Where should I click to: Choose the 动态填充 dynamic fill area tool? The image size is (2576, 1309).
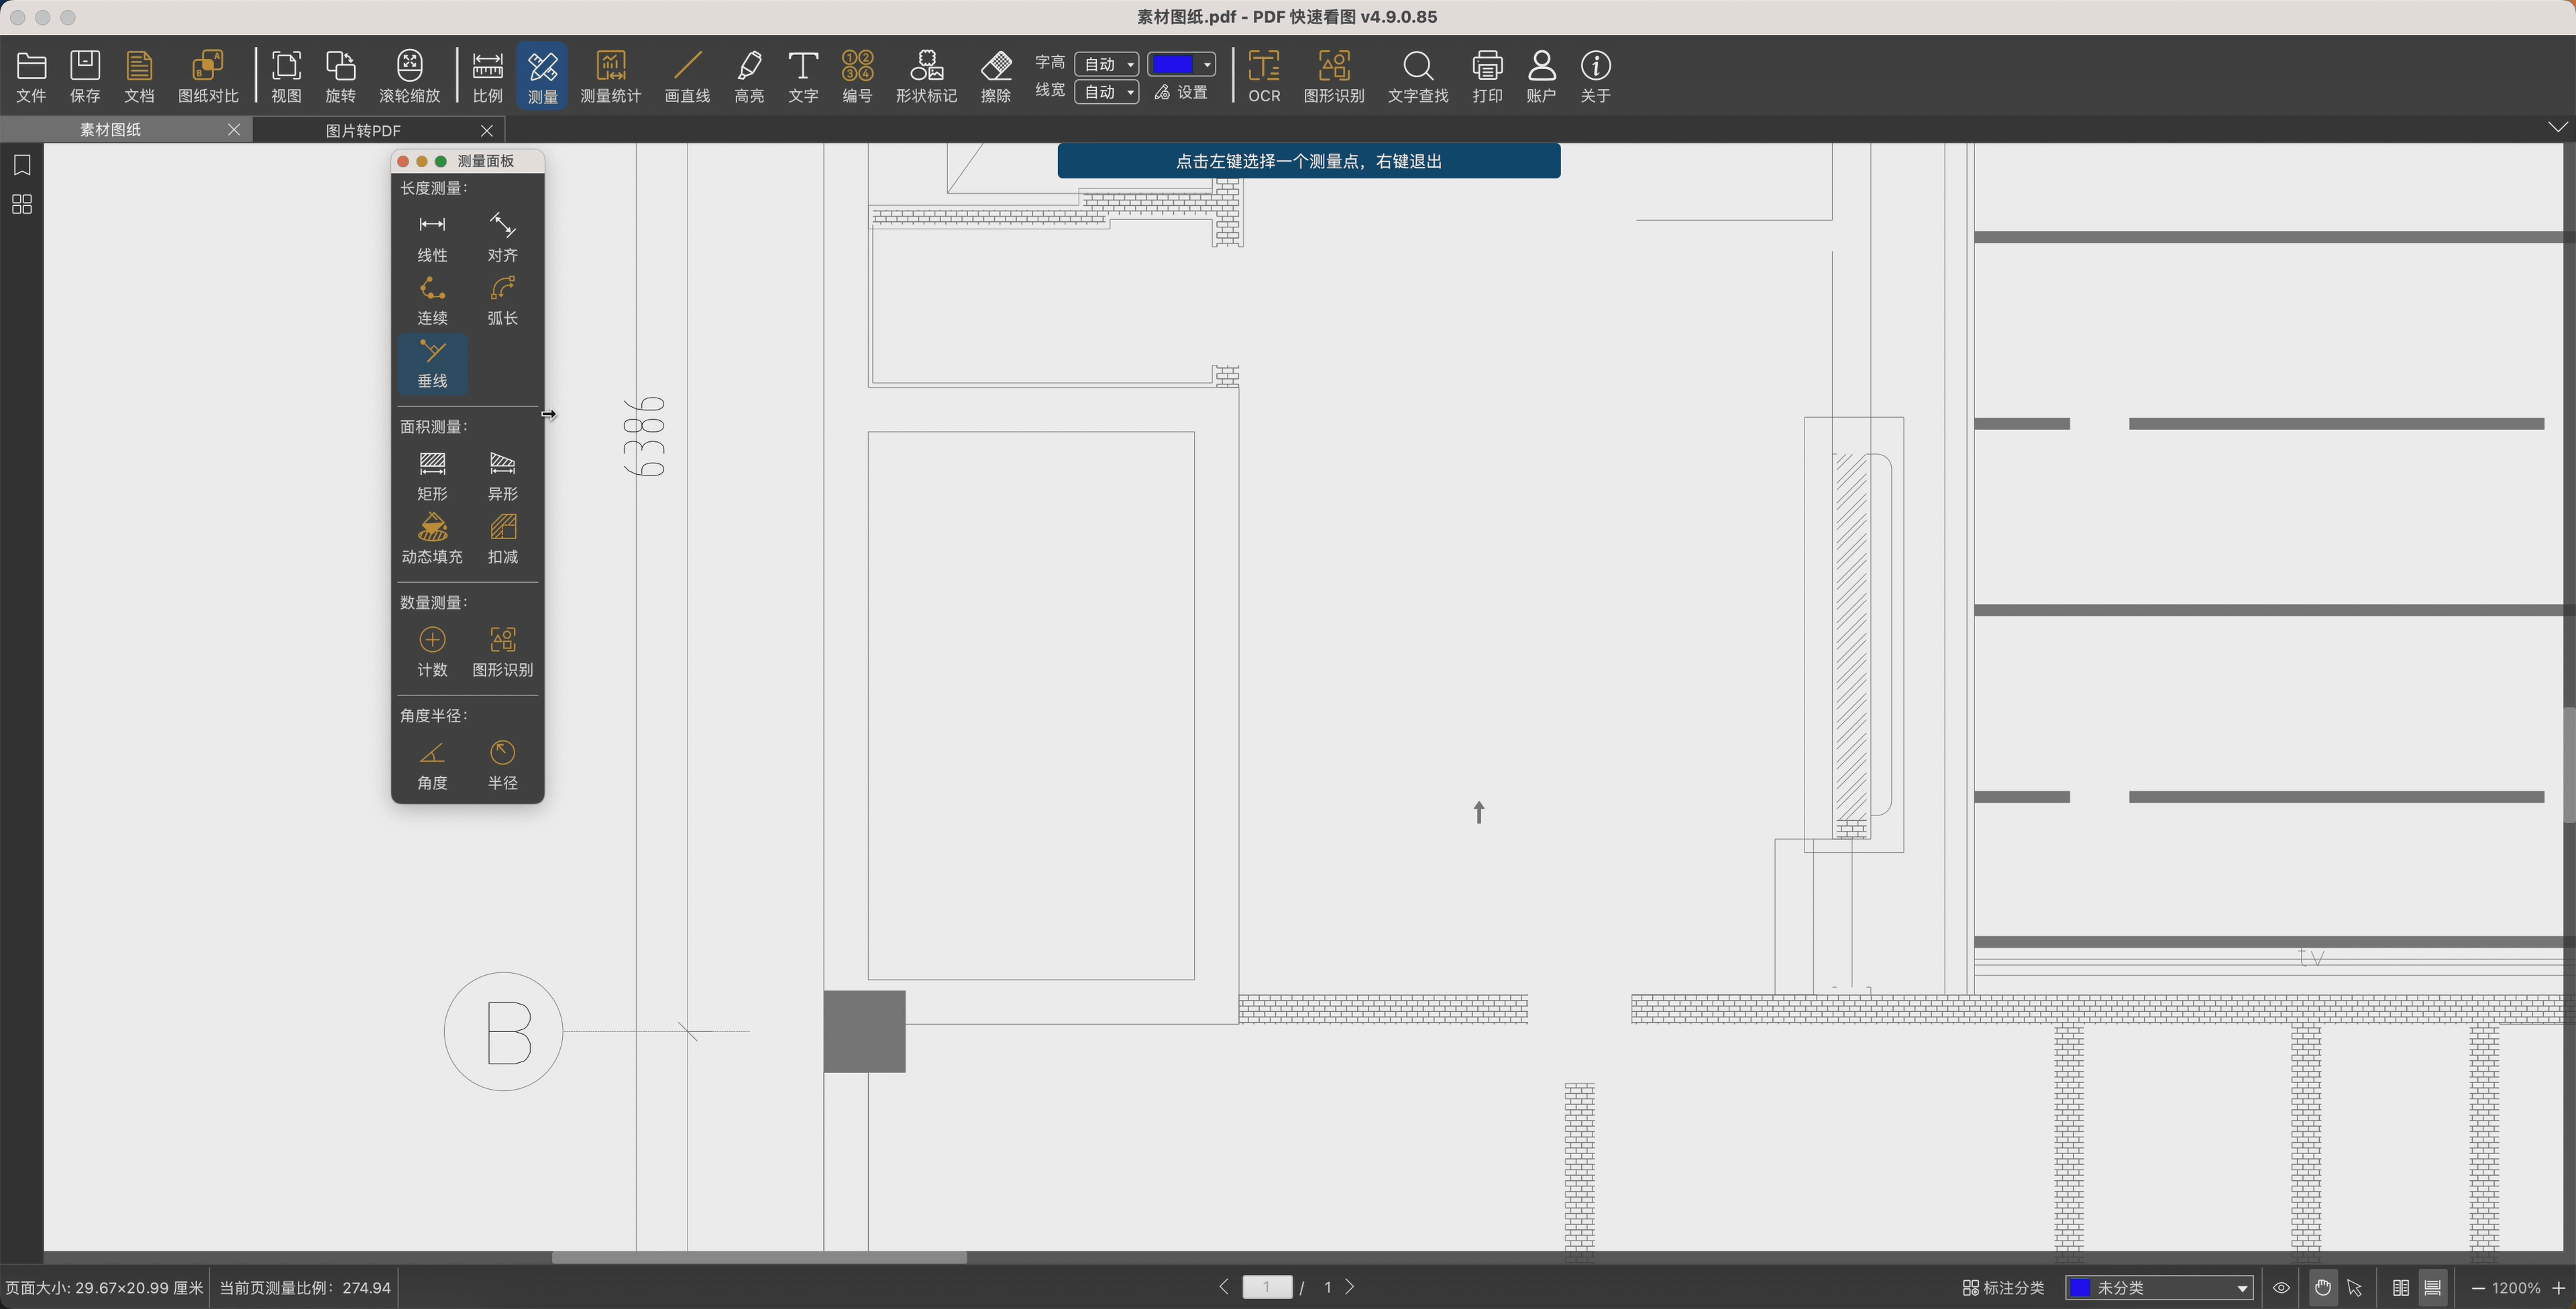432,538
